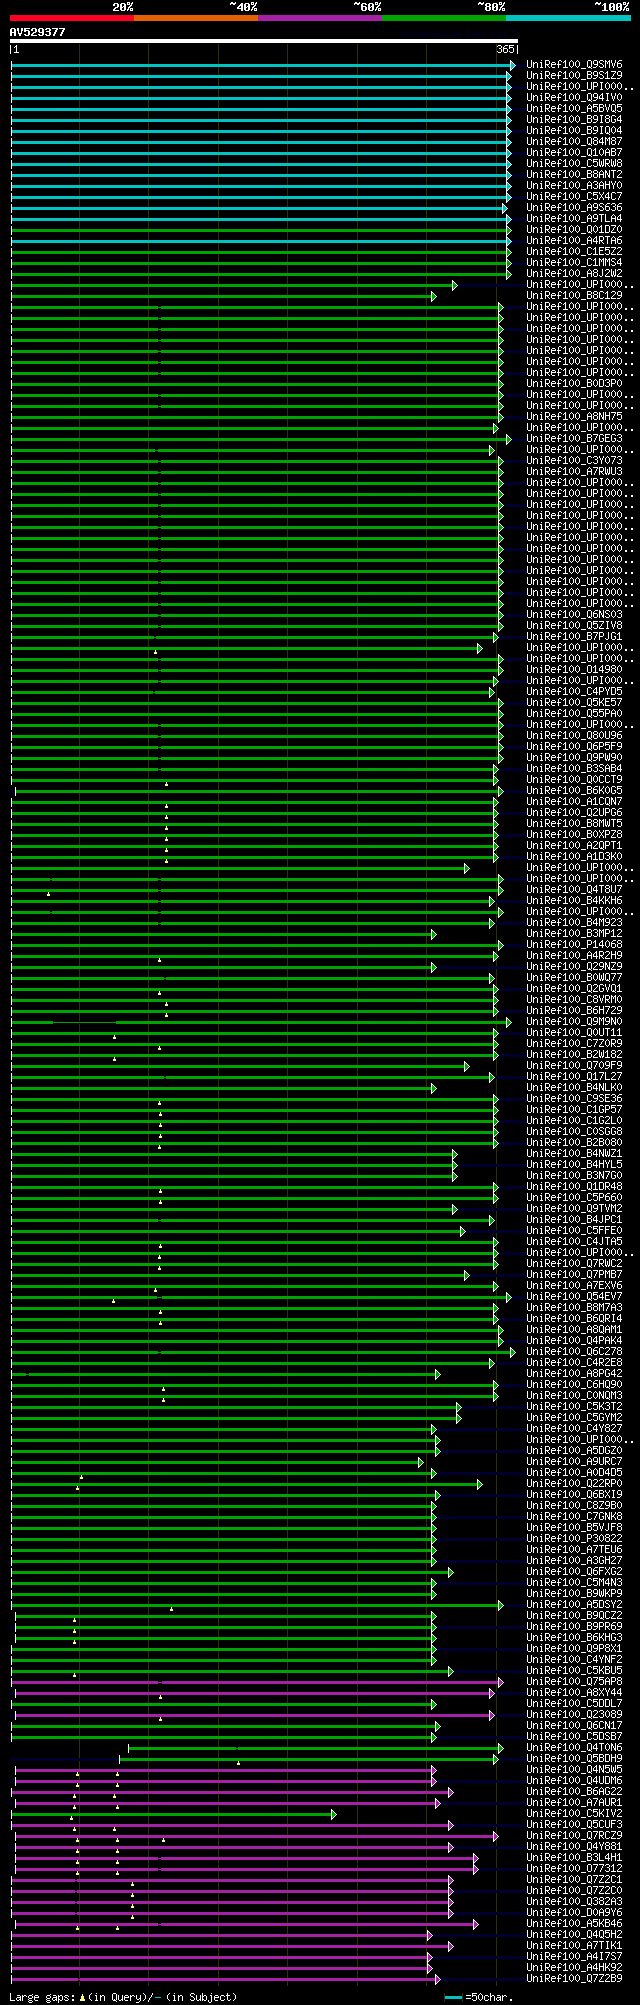Select hit UniRef100_Q7RCZ9
640x2005 pixels.
click(574, 1836)
